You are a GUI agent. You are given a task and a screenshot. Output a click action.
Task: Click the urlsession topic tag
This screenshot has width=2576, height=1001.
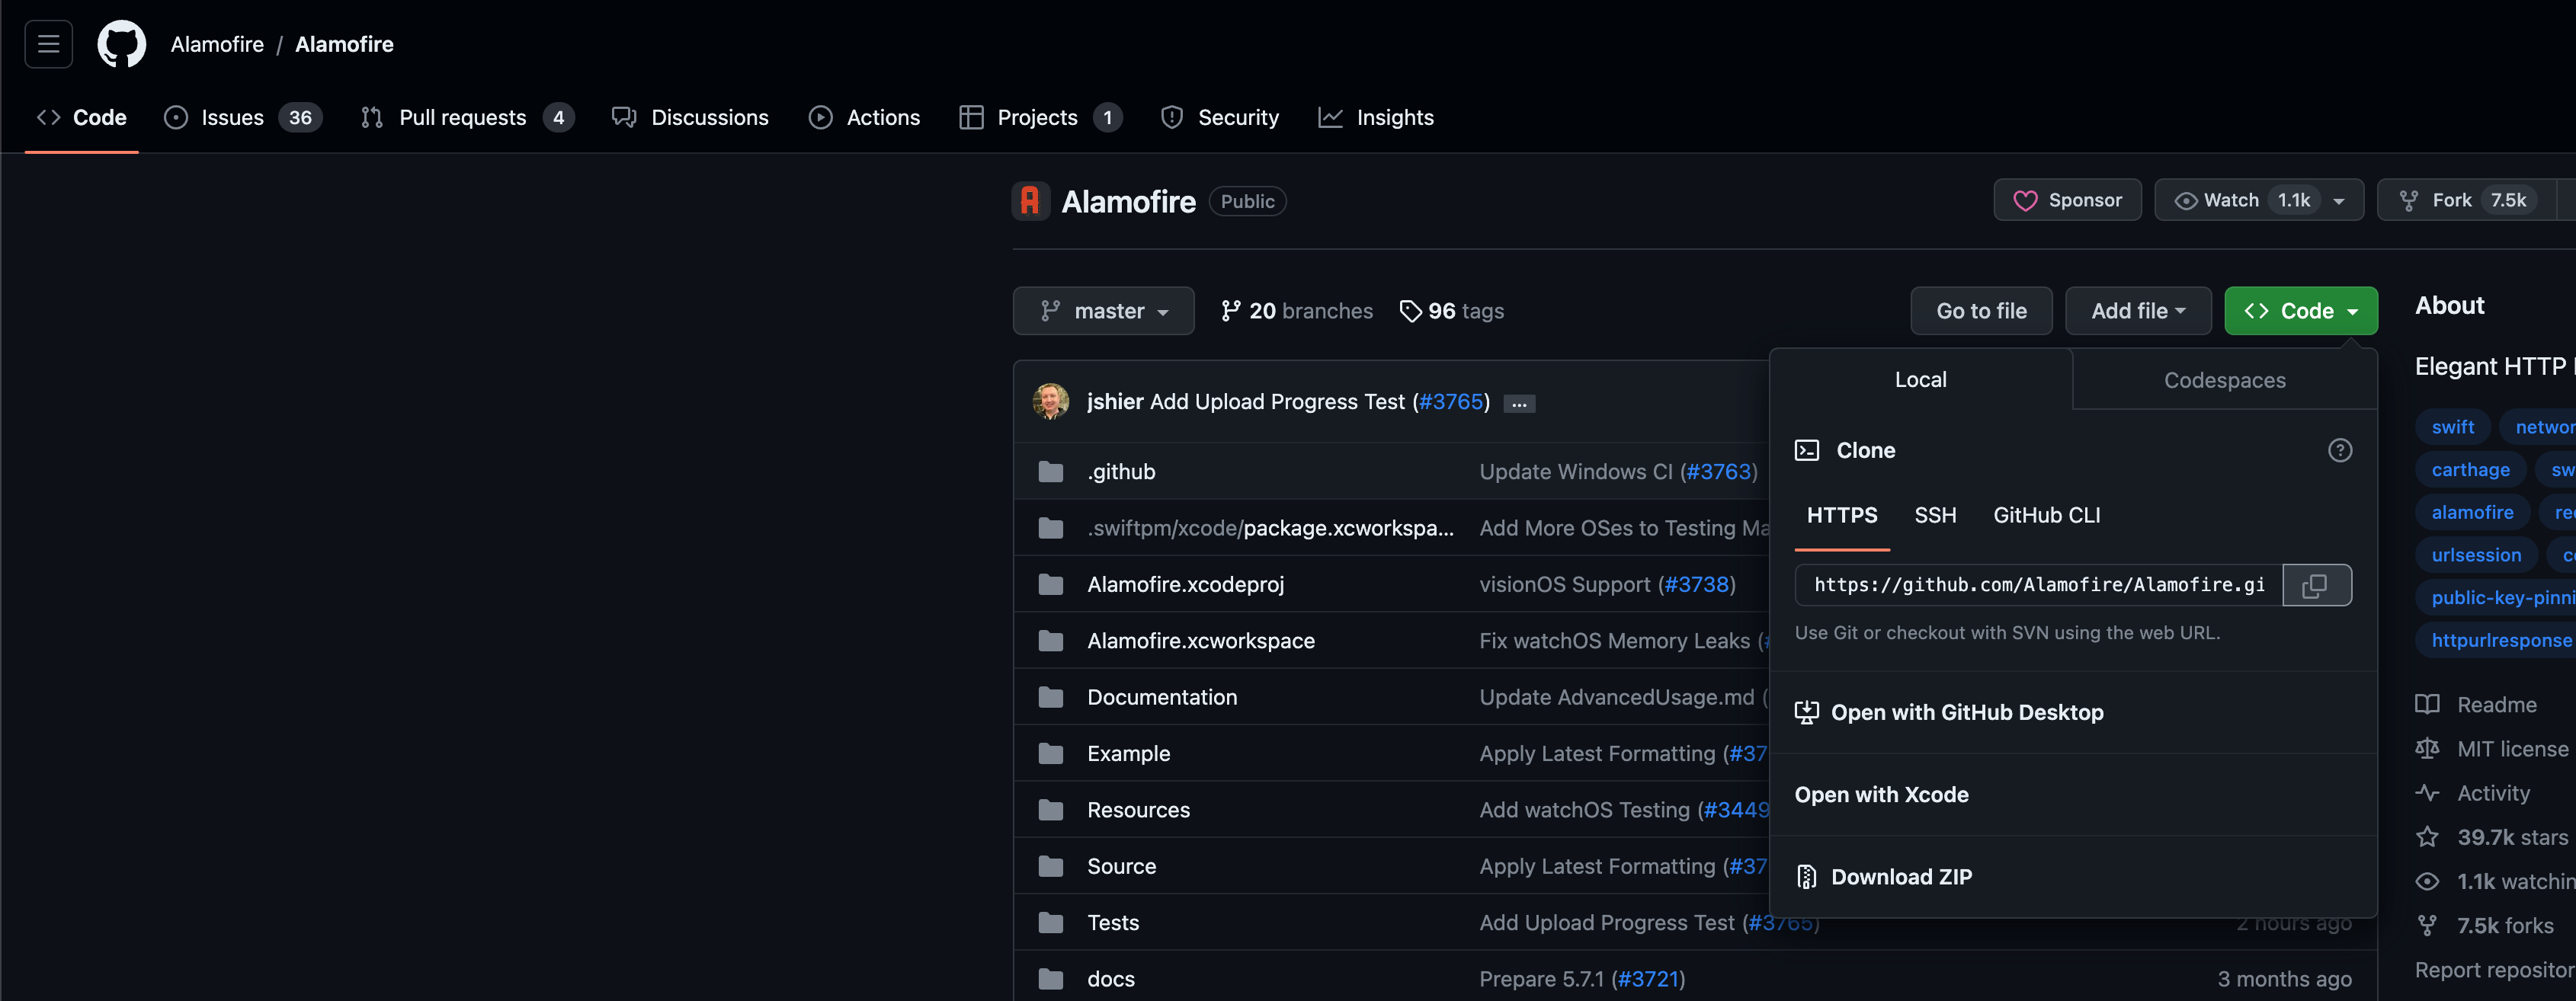[2476, 555]
